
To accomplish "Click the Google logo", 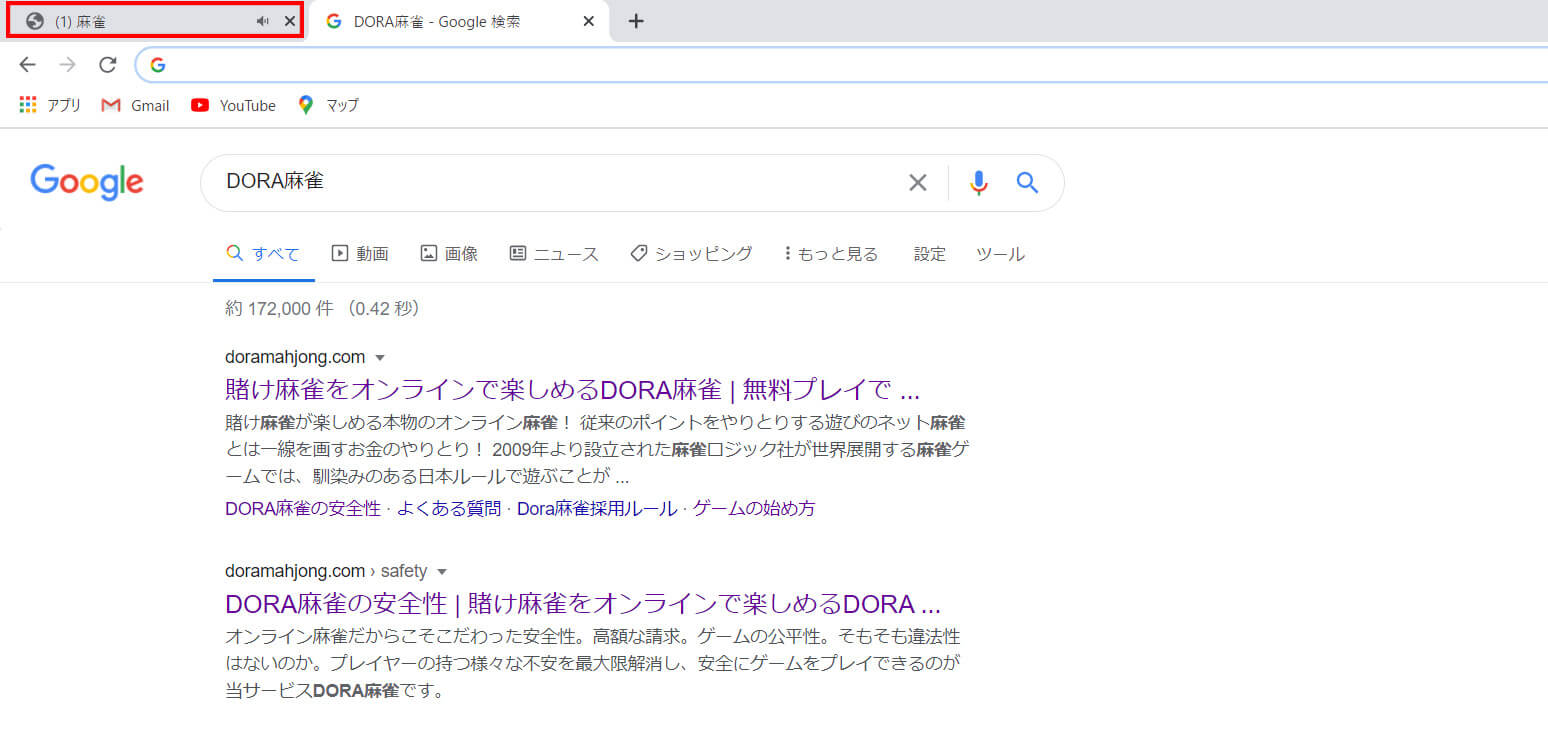I will [x=87, y=182].
